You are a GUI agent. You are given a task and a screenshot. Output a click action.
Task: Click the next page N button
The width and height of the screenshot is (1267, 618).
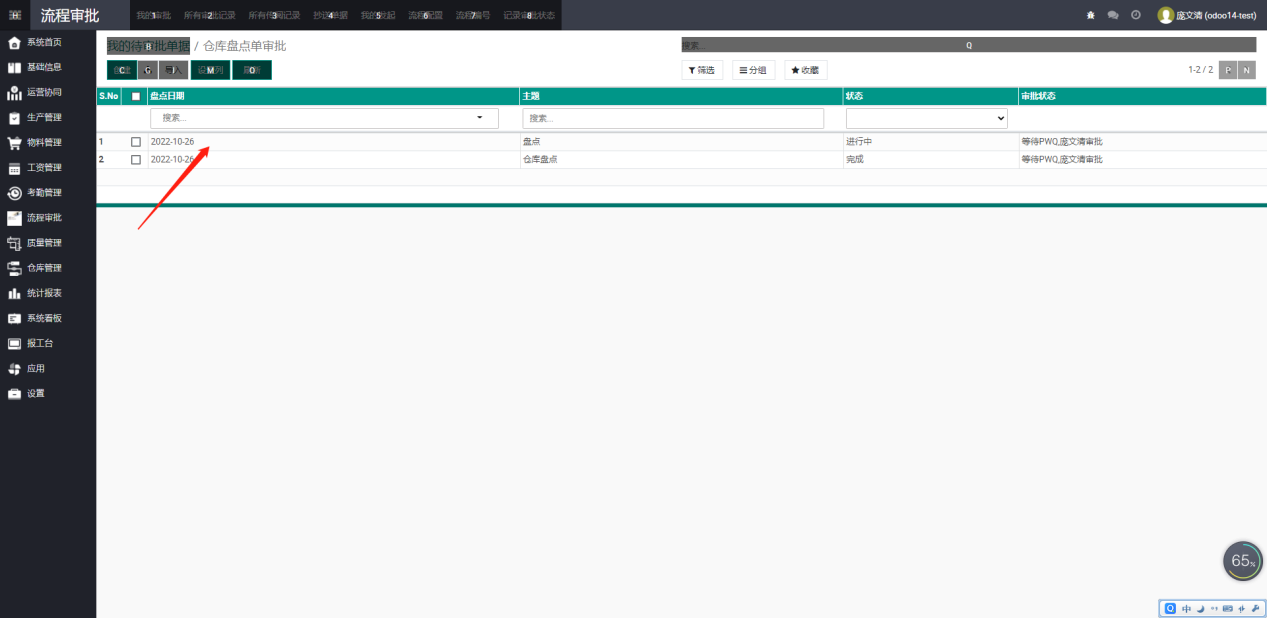click(1247, 70)
